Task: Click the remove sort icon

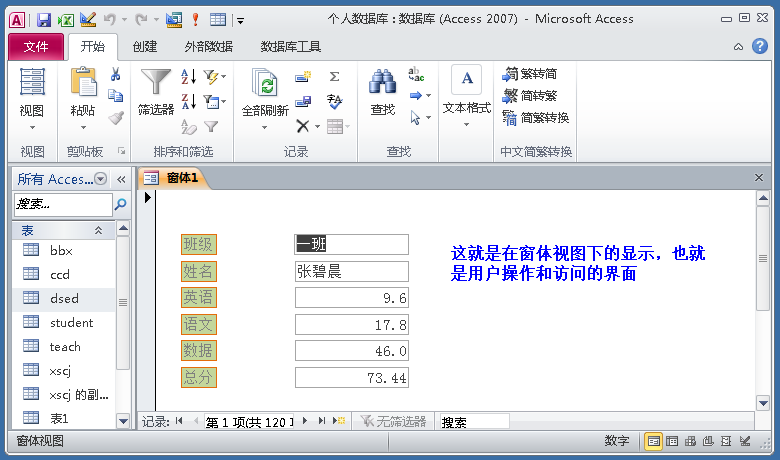Action: [189, 127]
